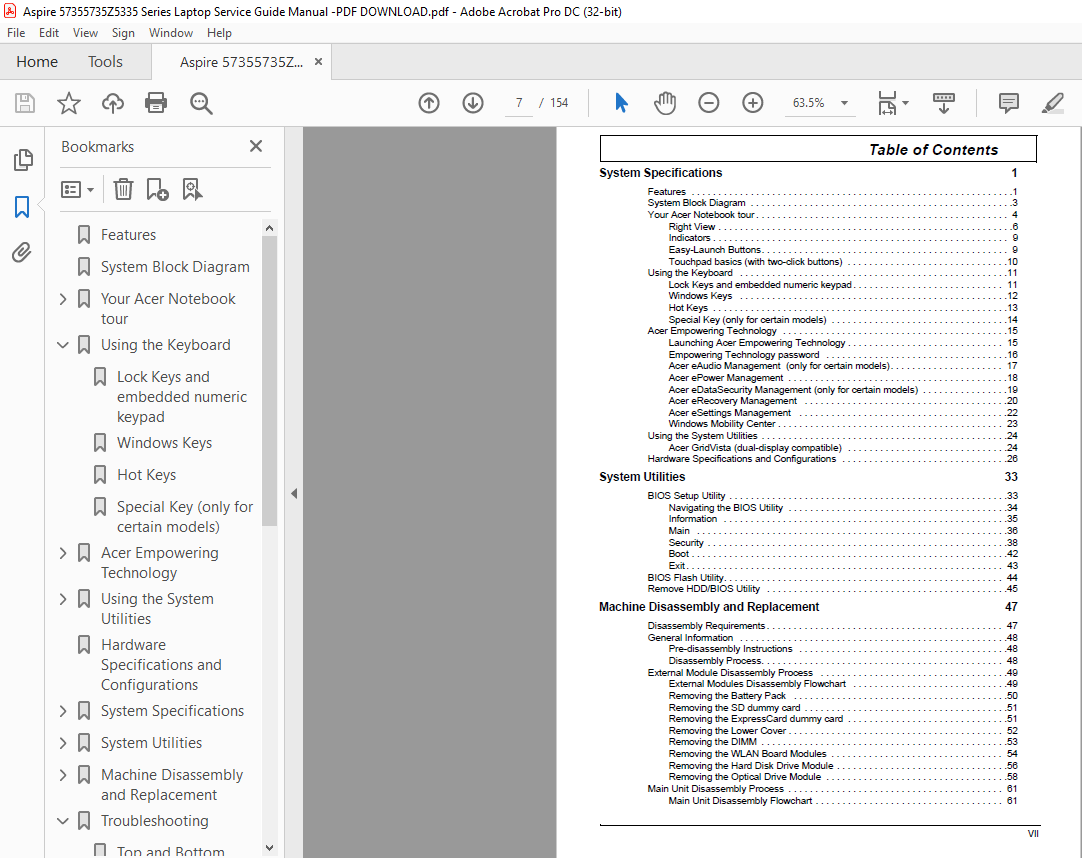Go to previous page arrow

[429, 103]
